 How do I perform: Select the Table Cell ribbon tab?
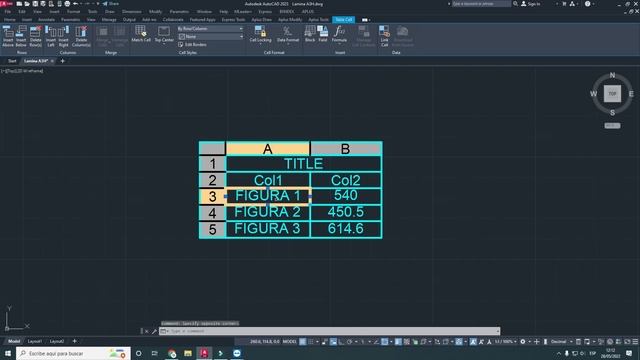tap(344, 20)
